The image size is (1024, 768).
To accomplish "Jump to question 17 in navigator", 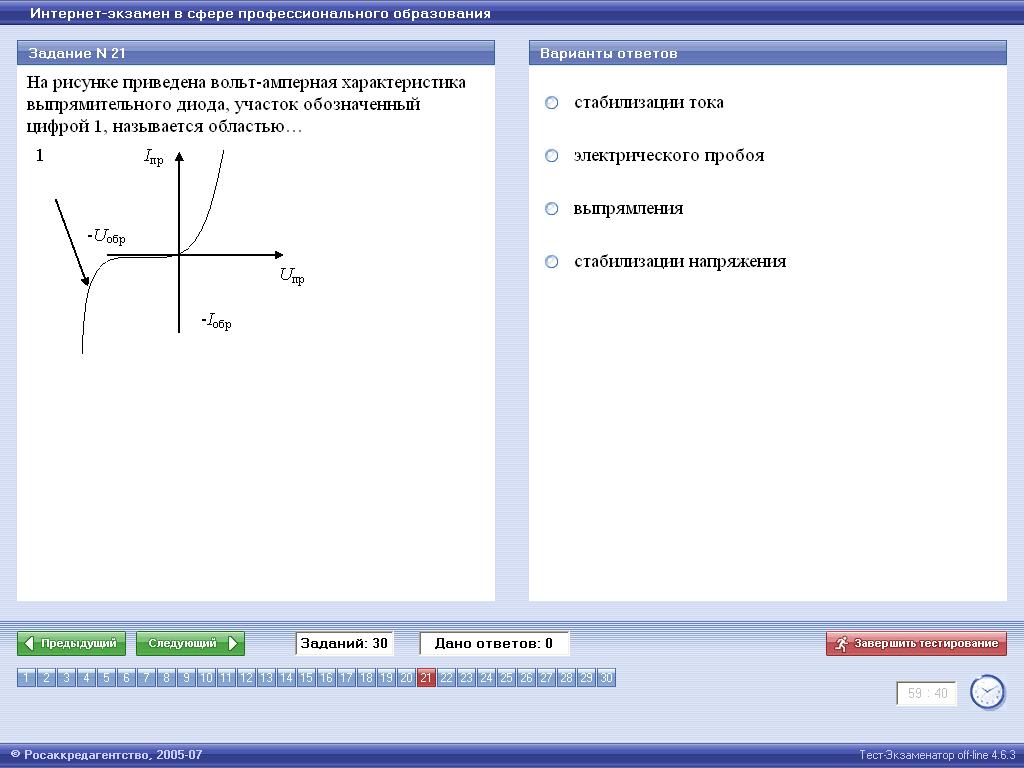I will point(346,678).
